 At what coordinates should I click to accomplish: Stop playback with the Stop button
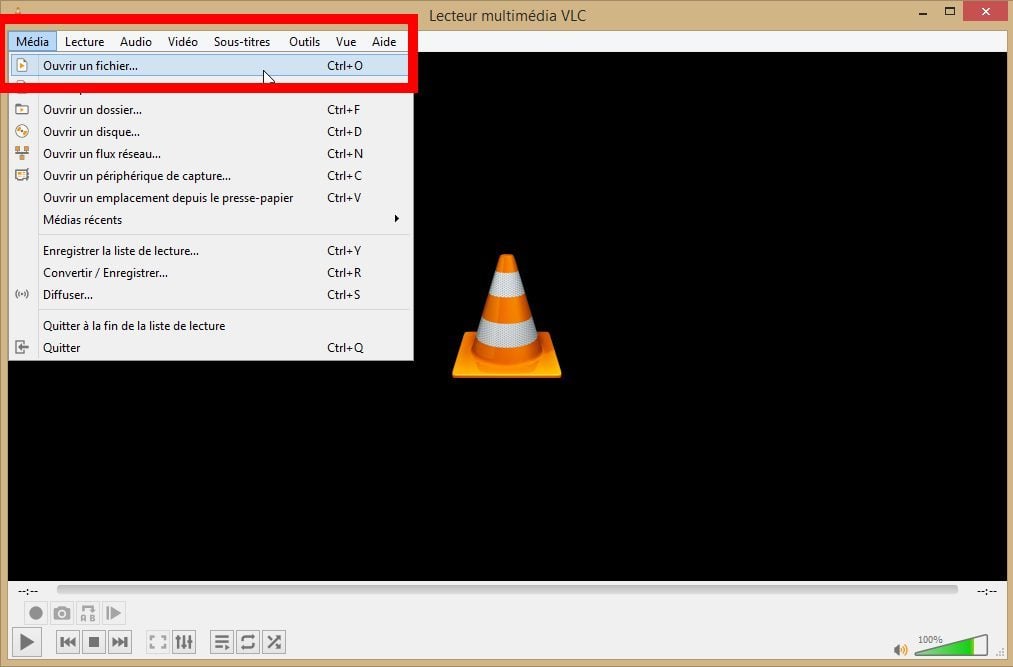pos(94,642)
